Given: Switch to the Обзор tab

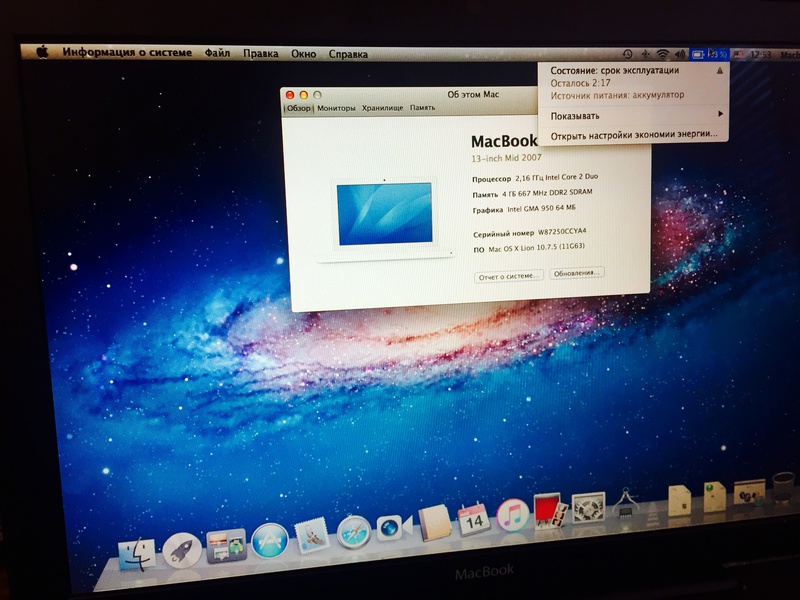Looking at the screenshot, I should (298, 108).
